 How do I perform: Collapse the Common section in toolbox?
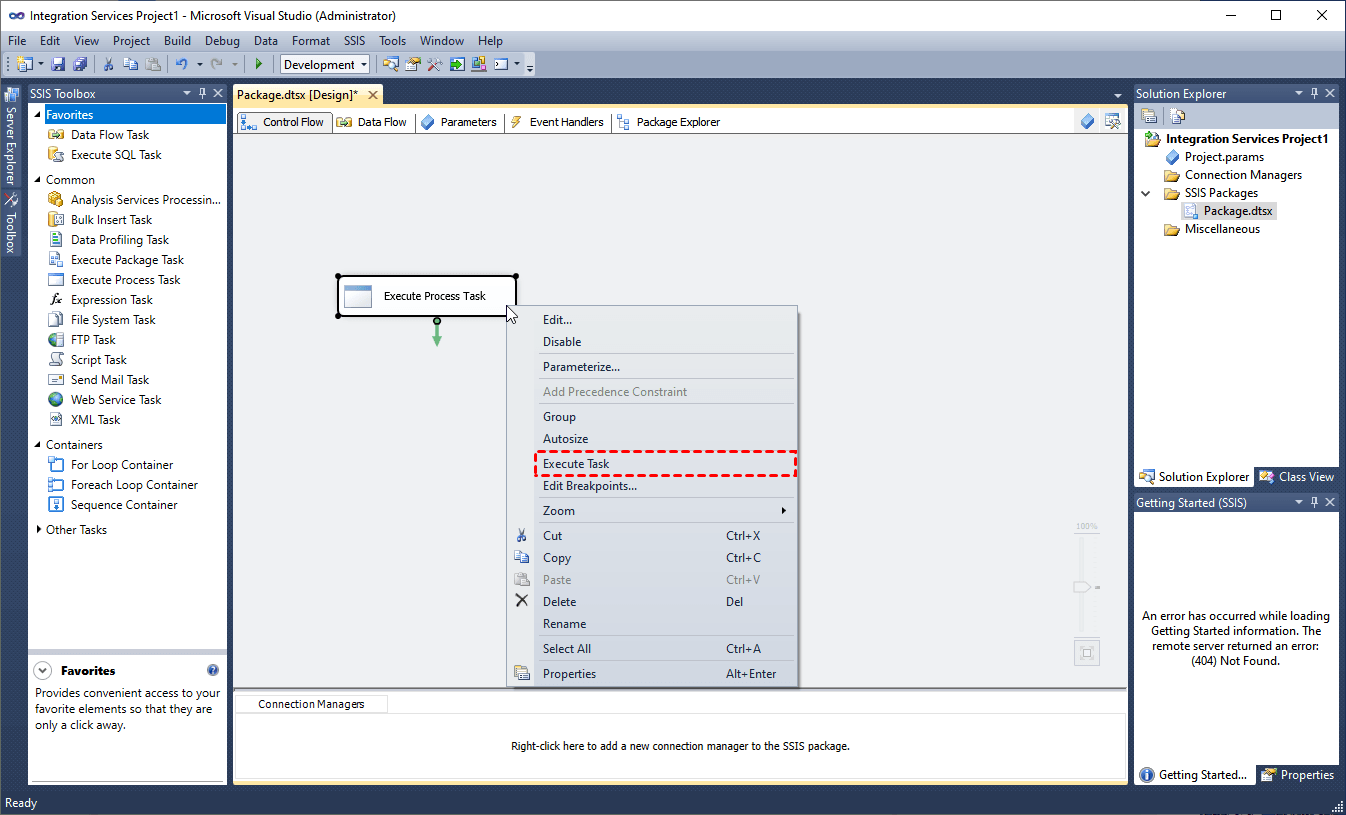(39, 180)
